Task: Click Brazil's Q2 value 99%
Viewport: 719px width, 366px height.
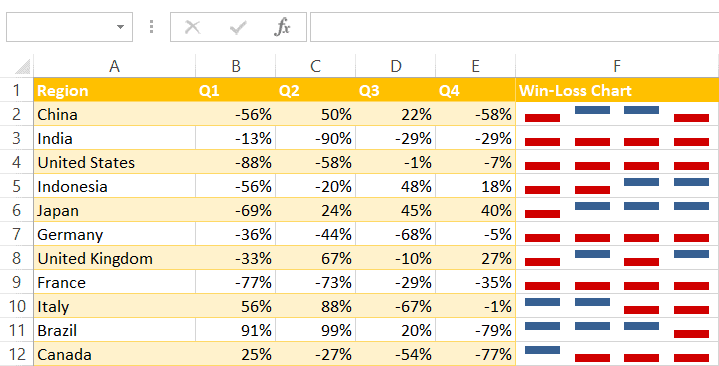Action: pyautogui.click(x=315, y=330)
